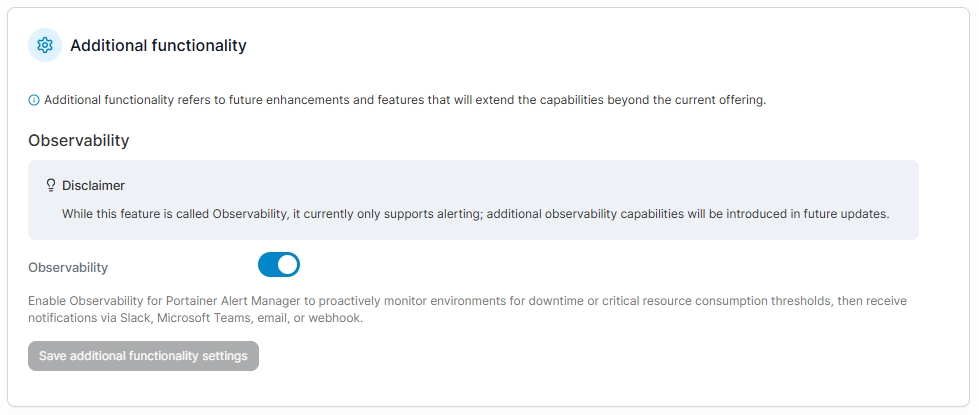Click the Disclaimer label text
This screenshot has width=979, height=415.
point(93,185)
